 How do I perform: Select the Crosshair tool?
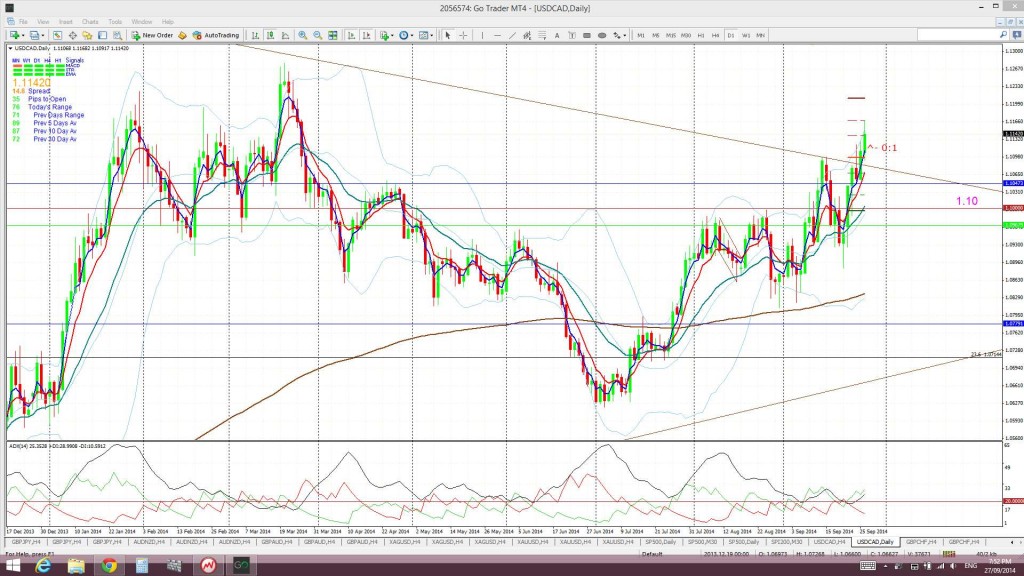tap(463, 35)
